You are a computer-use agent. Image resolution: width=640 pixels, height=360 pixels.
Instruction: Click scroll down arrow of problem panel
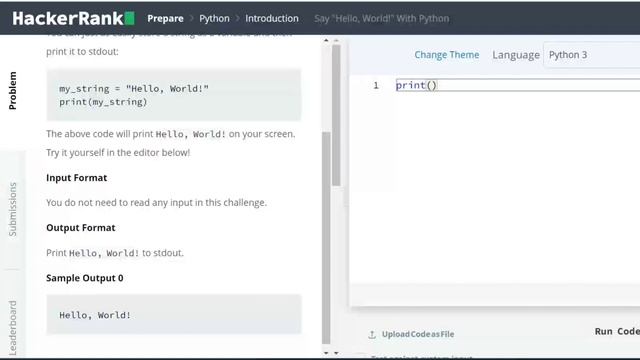pos(326,353)
